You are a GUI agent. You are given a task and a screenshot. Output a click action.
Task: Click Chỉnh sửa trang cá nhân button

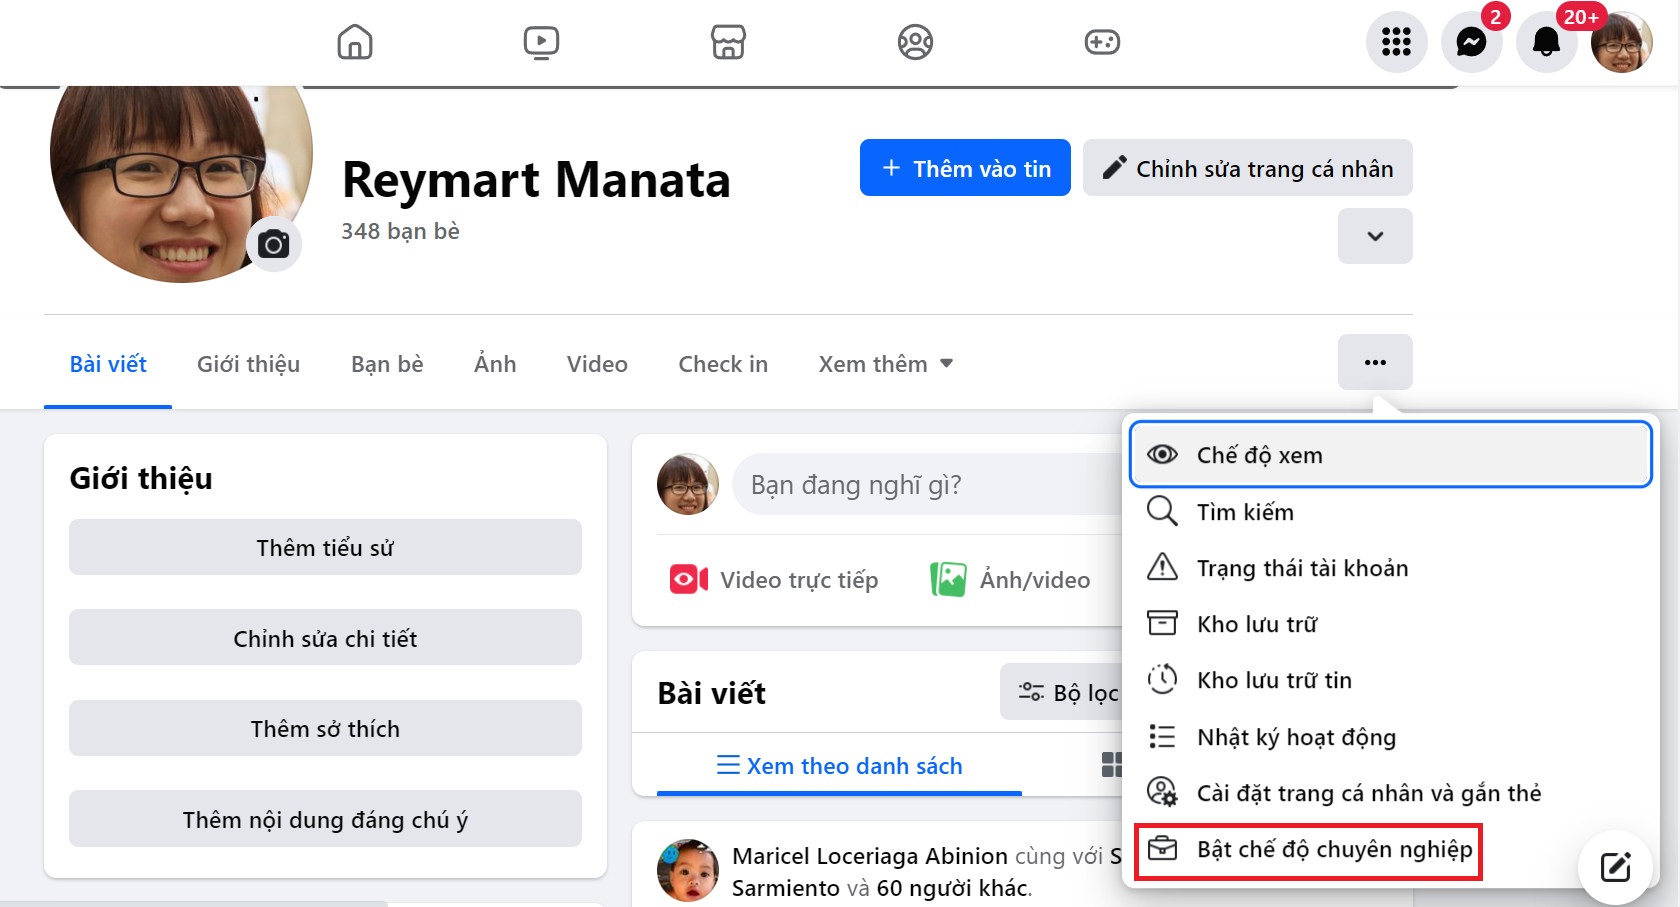coord(1248,168)
